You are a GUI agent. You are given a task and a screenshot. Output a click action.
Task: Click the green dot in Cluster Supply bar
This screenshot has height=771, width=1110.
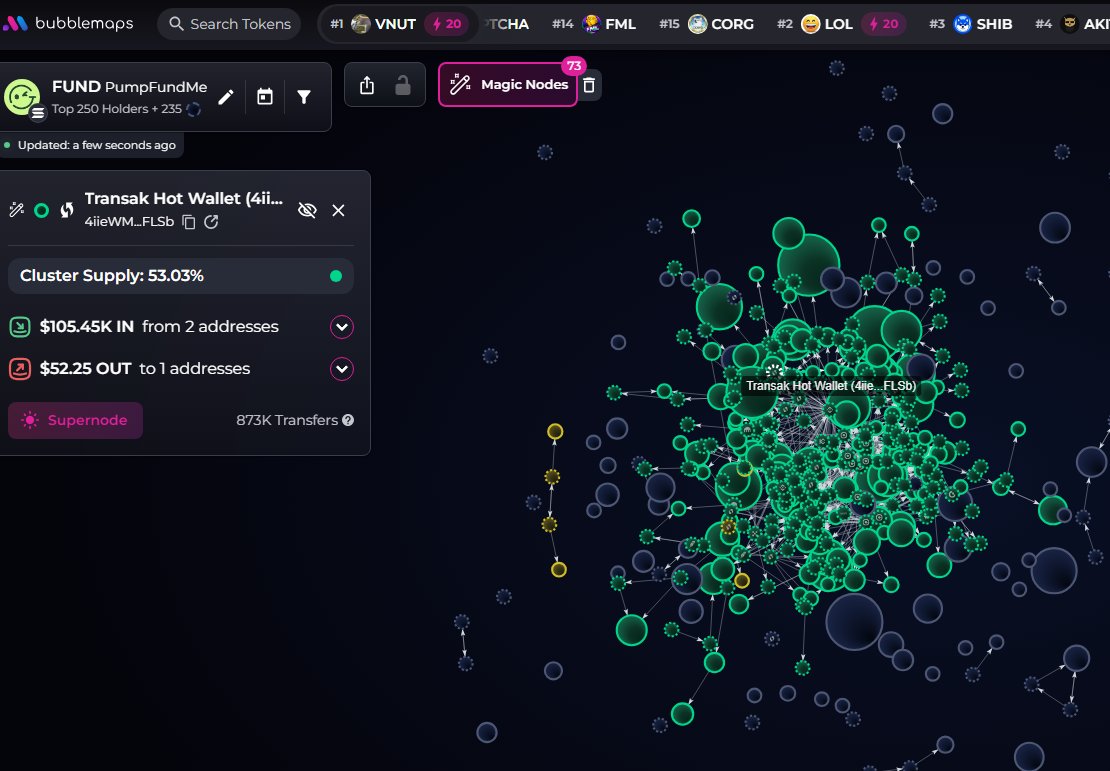[336, 276]
